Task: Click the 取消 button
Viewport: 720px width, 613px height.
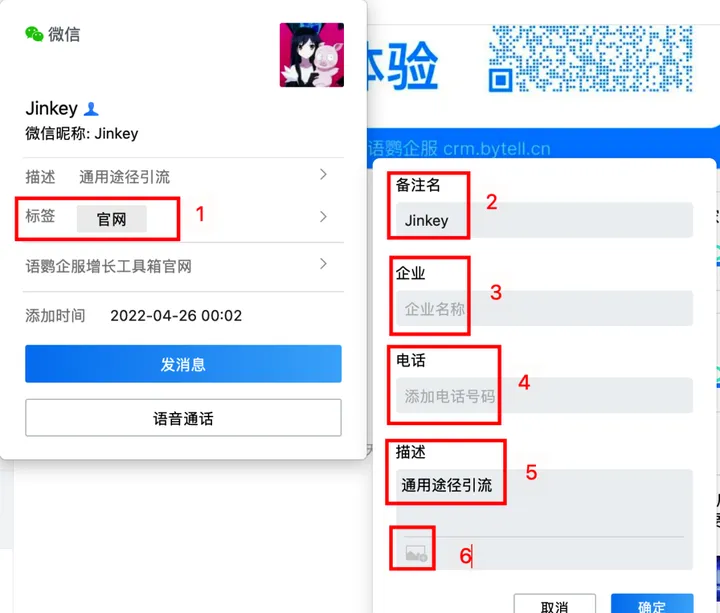Action: [555, 605]
